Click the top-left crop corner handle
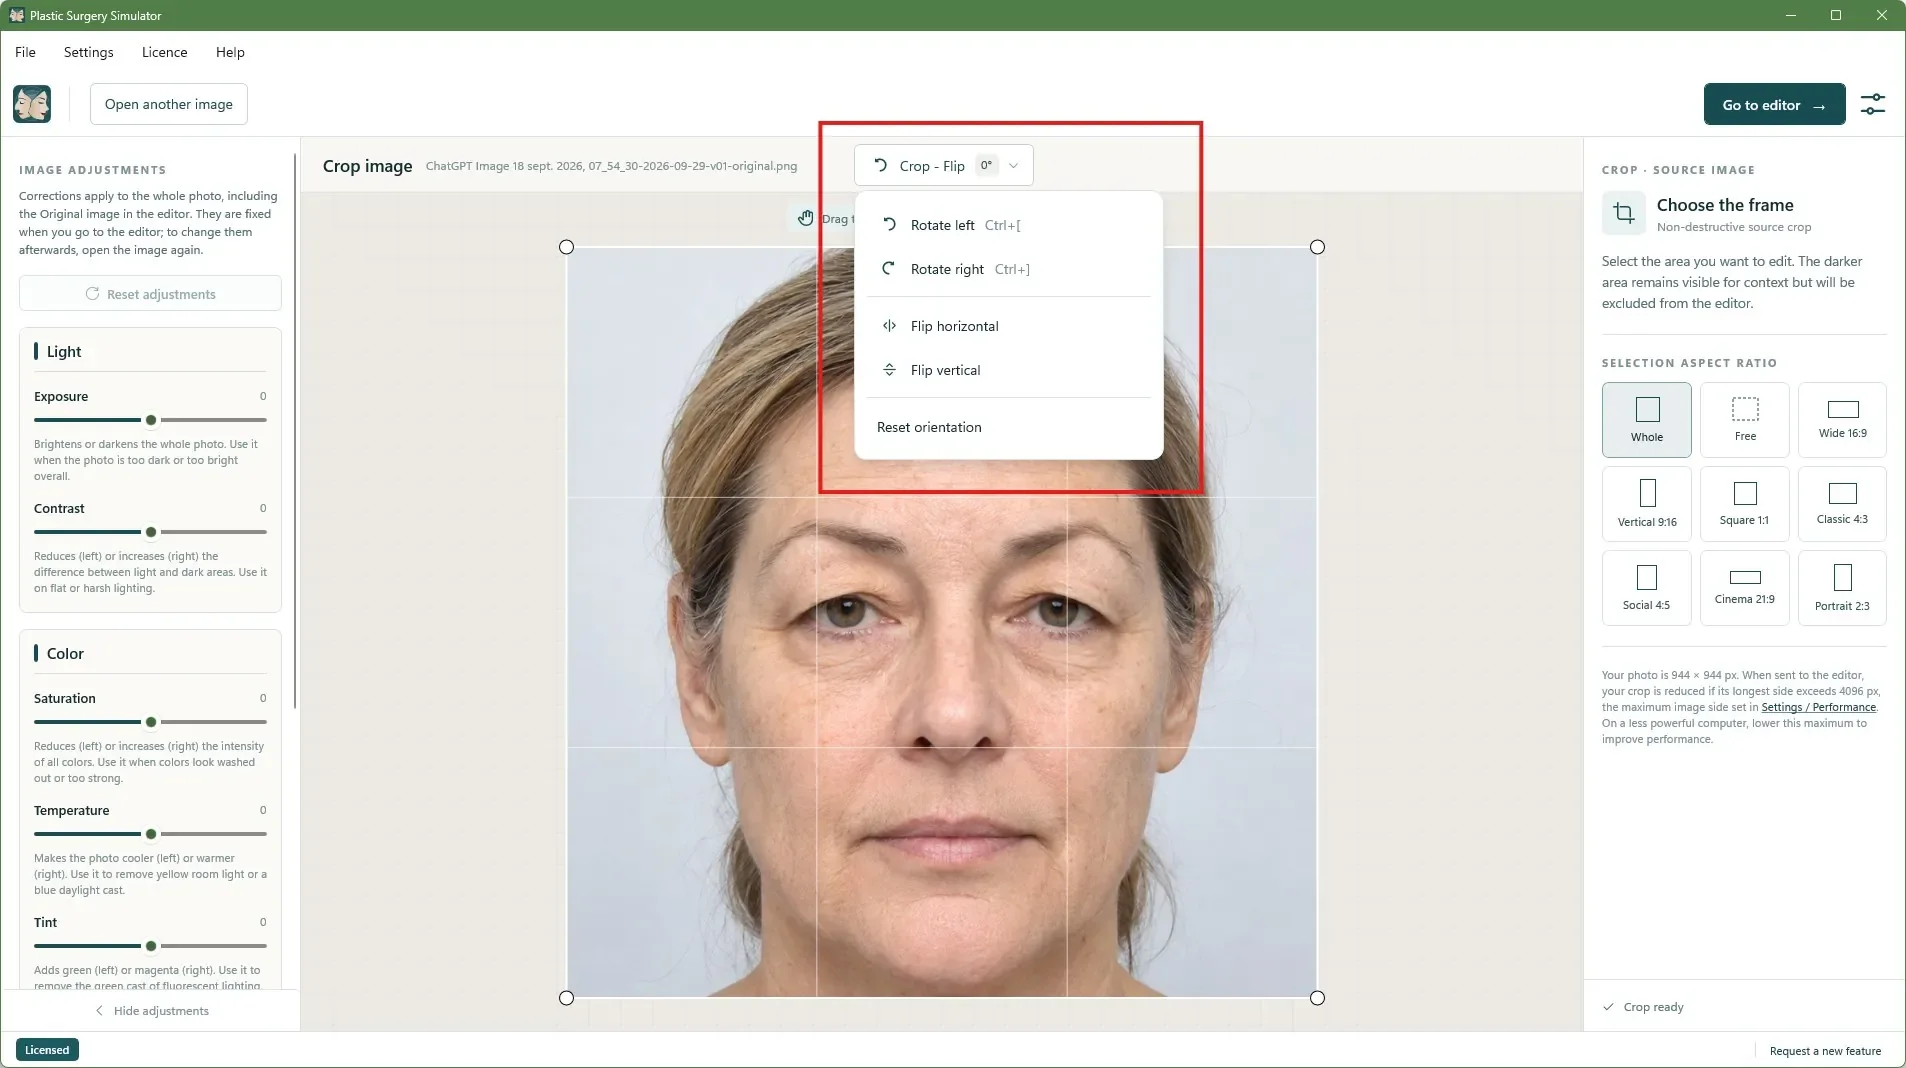Viewport: 1906px width, 1068px height. tap(566, 247)
